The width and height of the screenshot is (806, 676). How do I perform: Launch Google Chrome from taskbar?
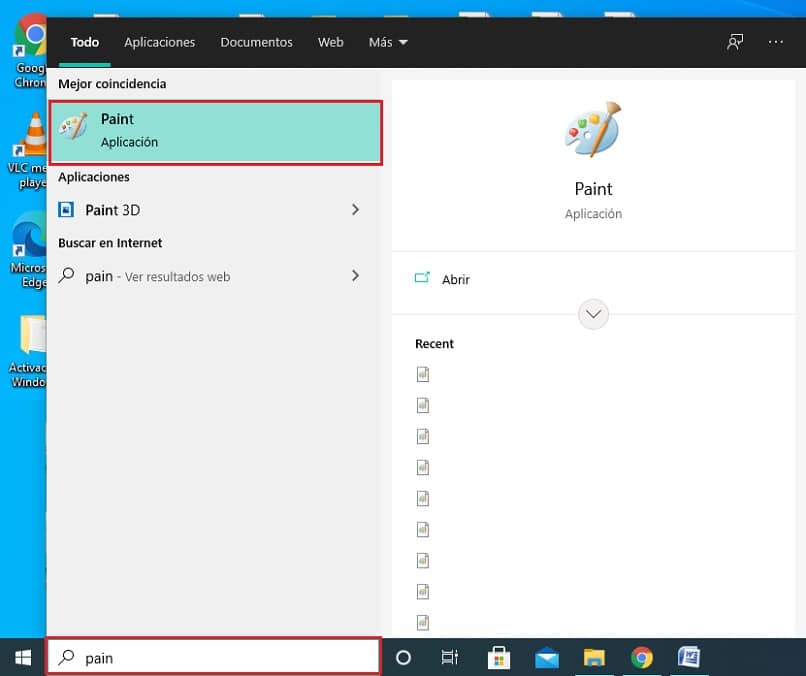tap(642, 657)
